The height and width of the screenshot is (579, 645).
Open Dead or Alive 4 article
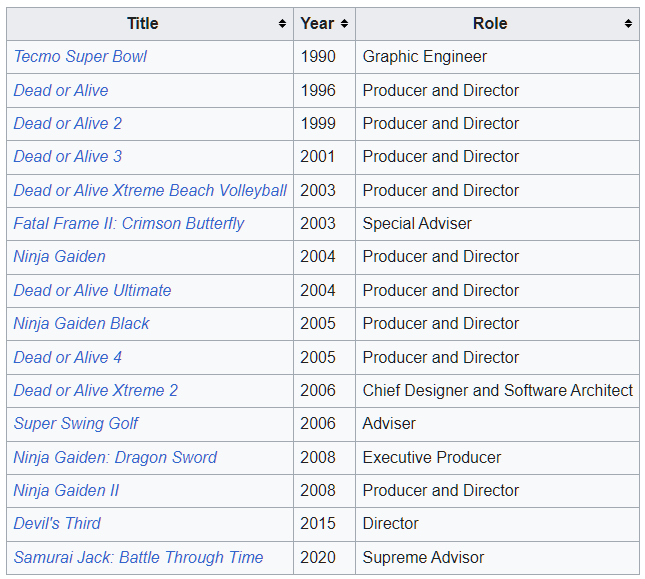[67, 357]
